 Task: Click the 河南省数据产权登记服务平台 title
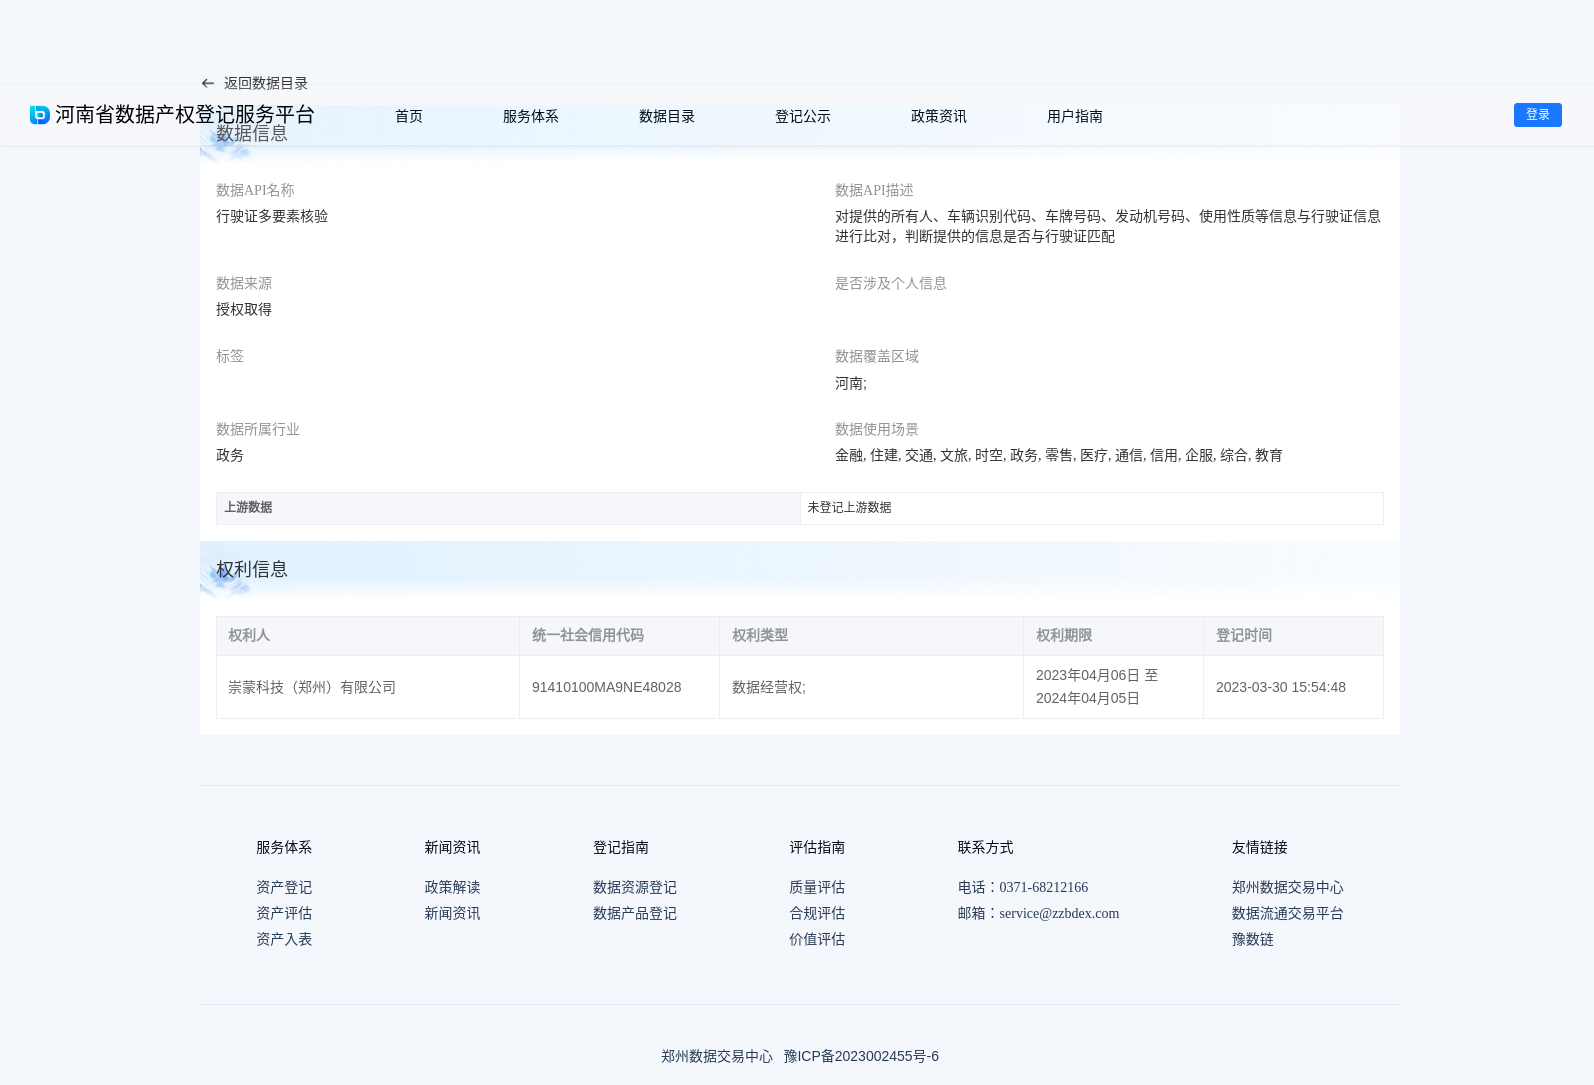[185, 115]
